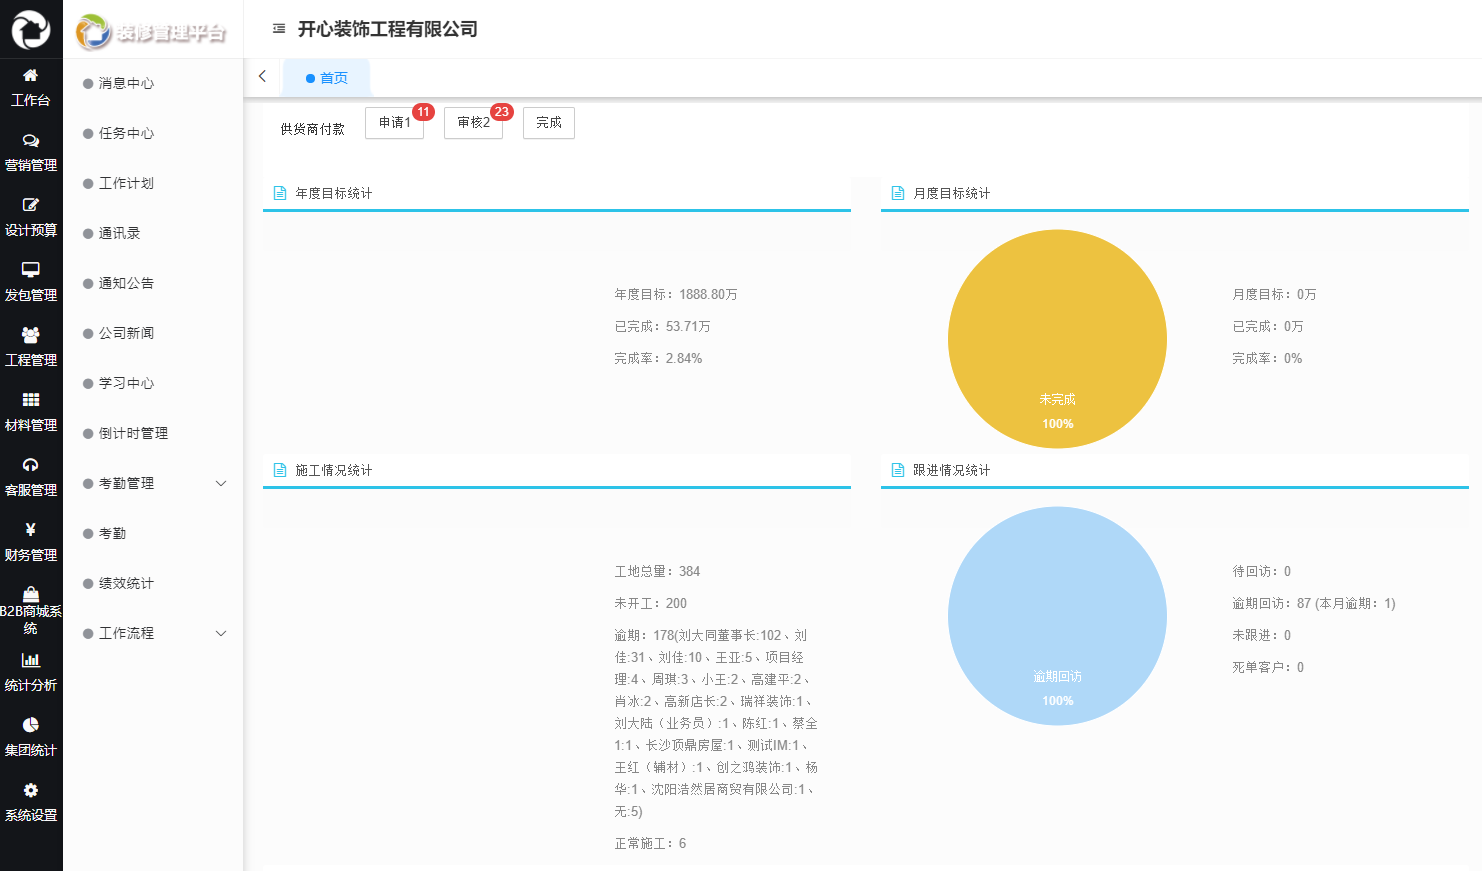Expand the 工作流程 submenu
The width and height of the screenshot is (1482, 871).
click(x=126, y=633)
